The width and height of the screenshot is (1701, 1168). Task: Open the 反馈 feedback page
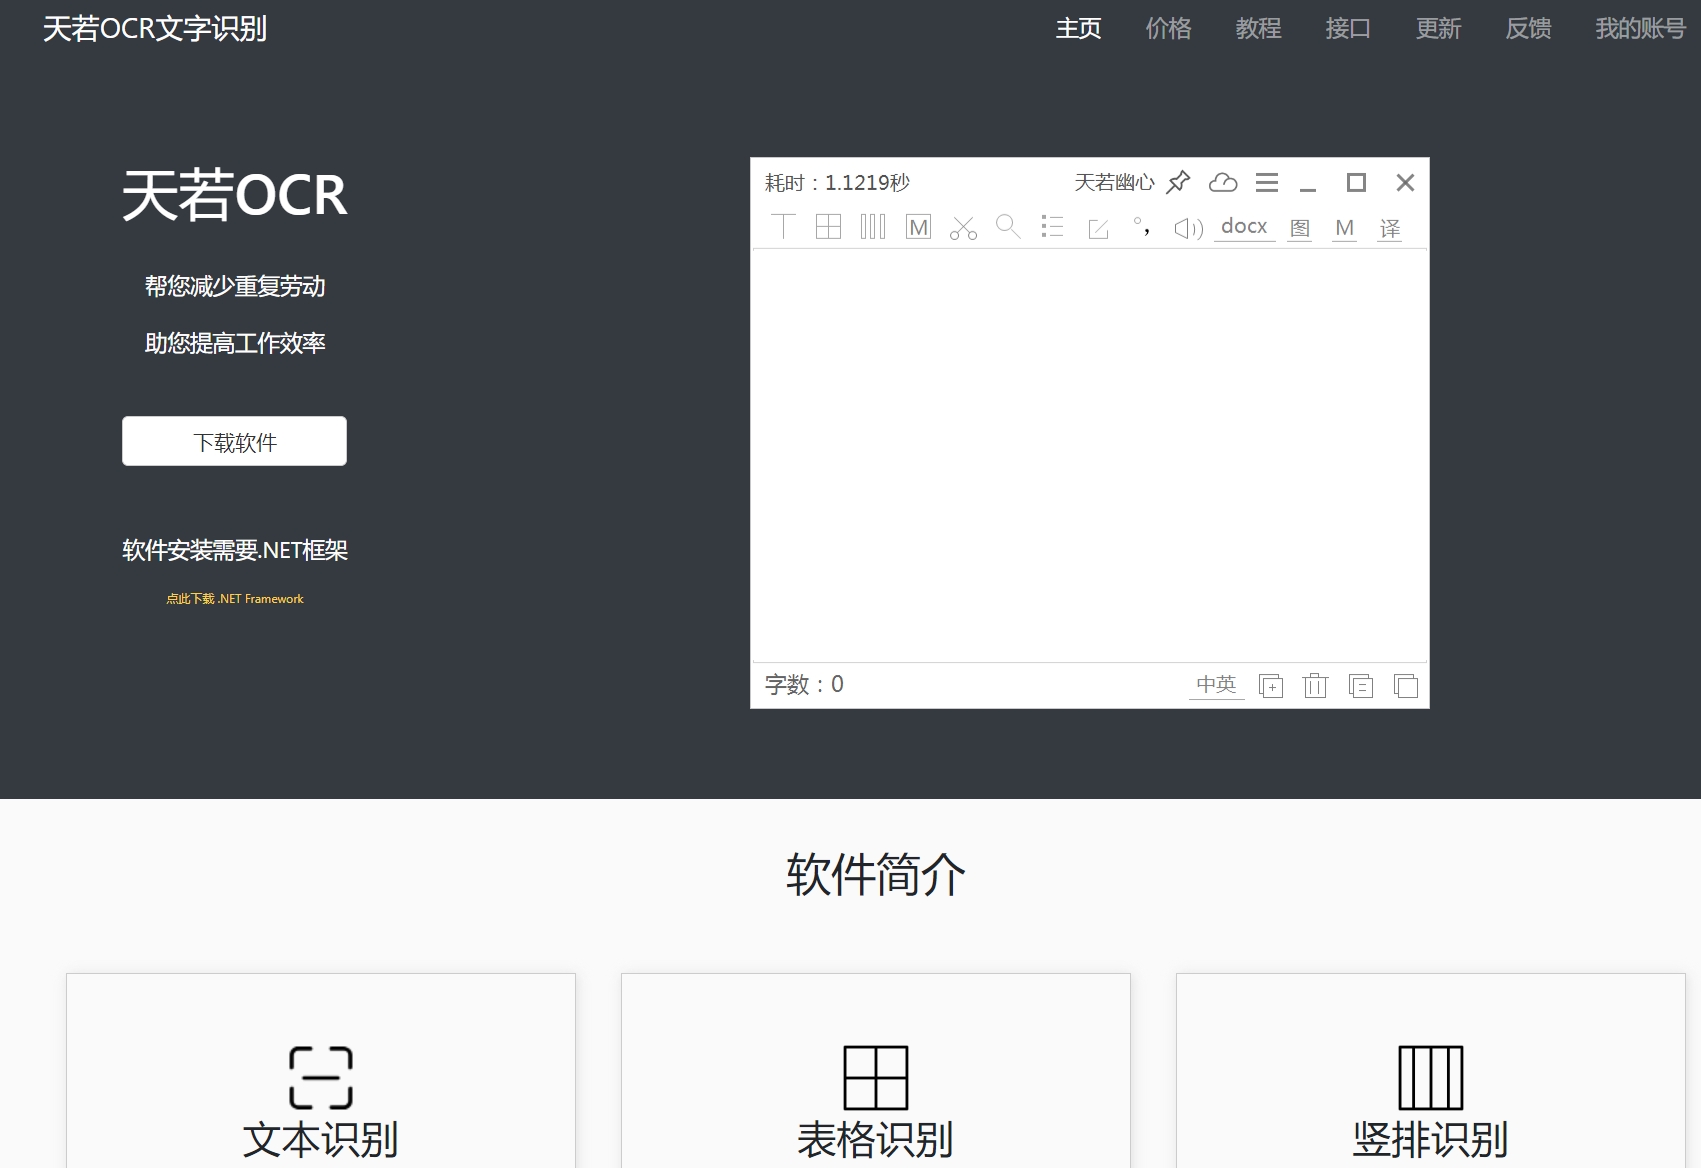point(1529,29)
